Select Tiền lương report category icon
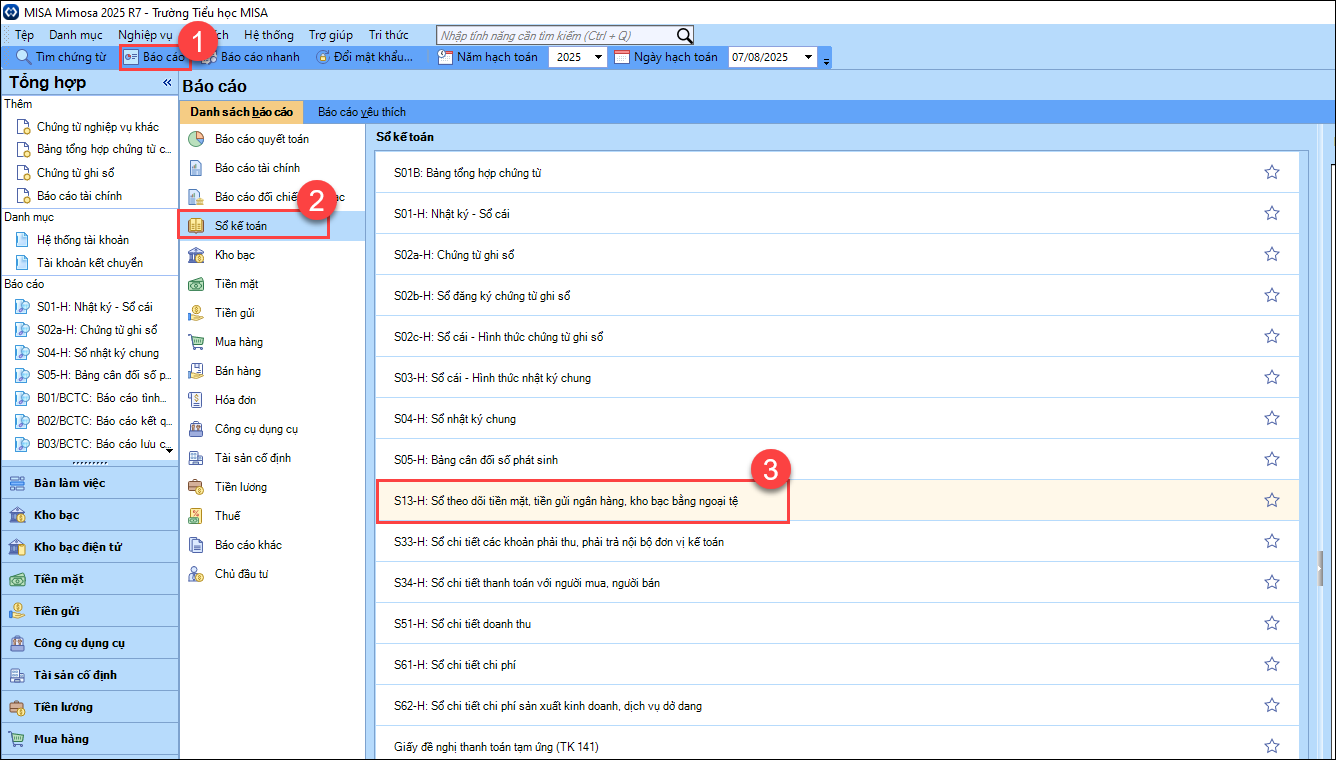Image resolution: width=1336 pixels, height=760 pixels. coord(196,487)
